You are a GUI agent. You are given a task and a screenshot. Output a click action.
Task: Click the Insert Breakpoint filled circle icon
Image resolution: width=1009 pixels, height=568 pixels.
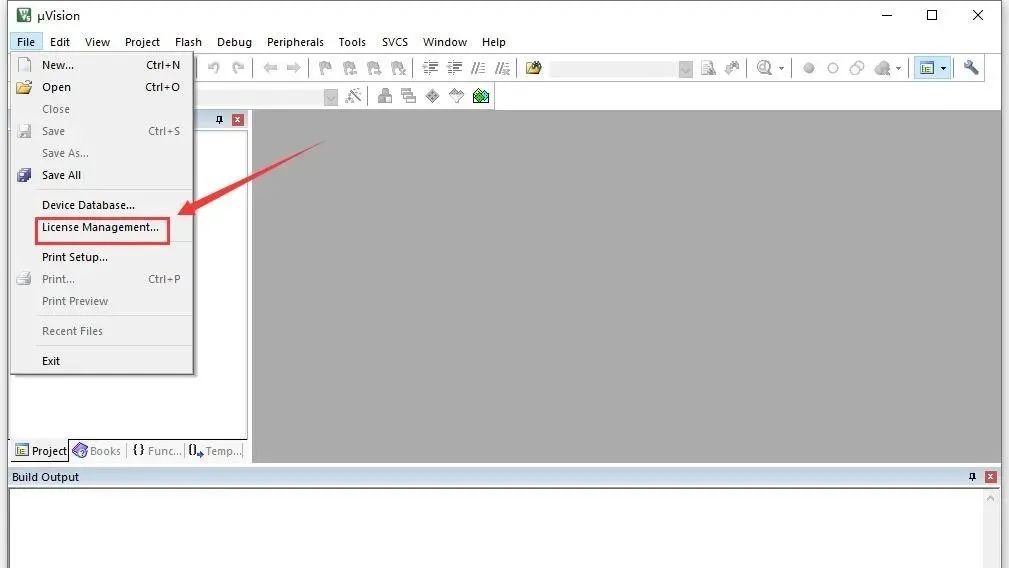(x=809, y=68)
